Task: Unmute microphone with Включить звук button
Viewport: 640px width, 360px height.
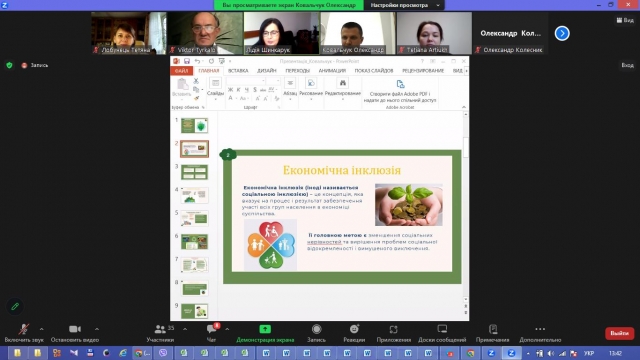Action: coord(24,333)
